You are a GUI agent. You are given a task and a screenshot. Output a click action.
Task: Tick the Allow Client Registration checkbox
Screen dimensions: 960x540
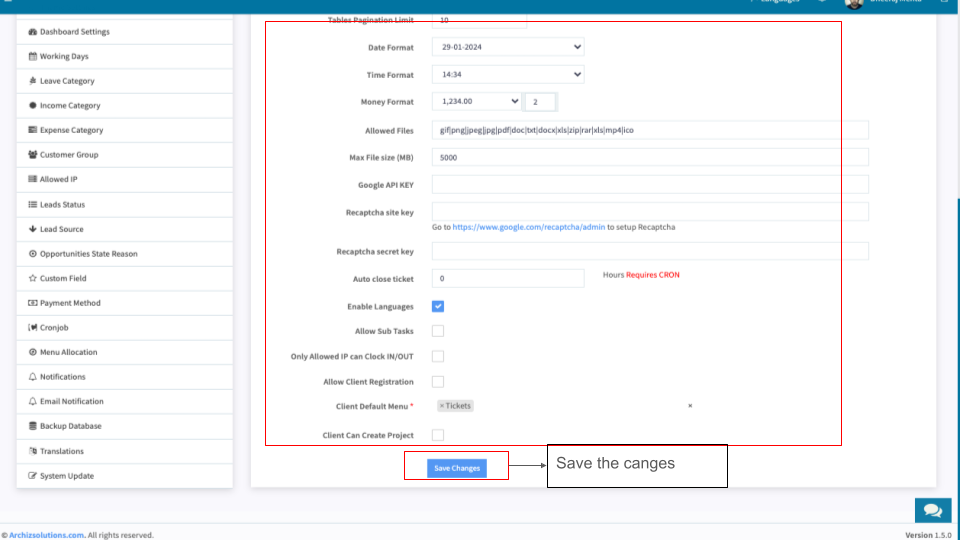[x=438, y=381]
